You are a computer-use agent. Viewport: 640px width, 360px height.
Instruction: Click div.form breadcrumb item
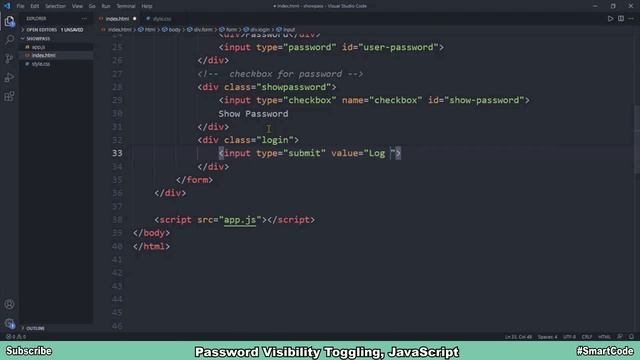coord(200,29)
